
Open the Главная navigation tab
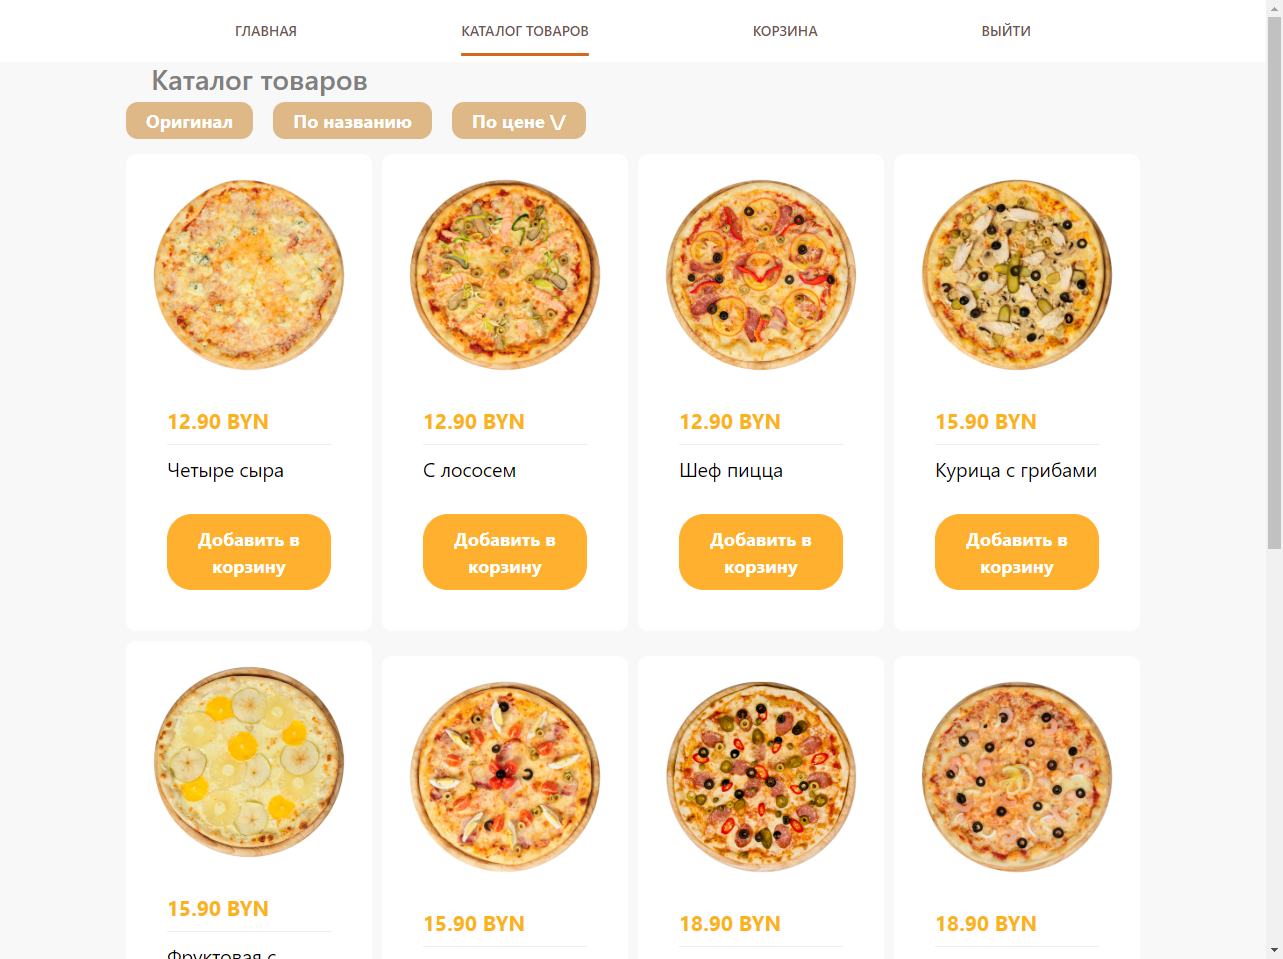click(x=265, y=31)
